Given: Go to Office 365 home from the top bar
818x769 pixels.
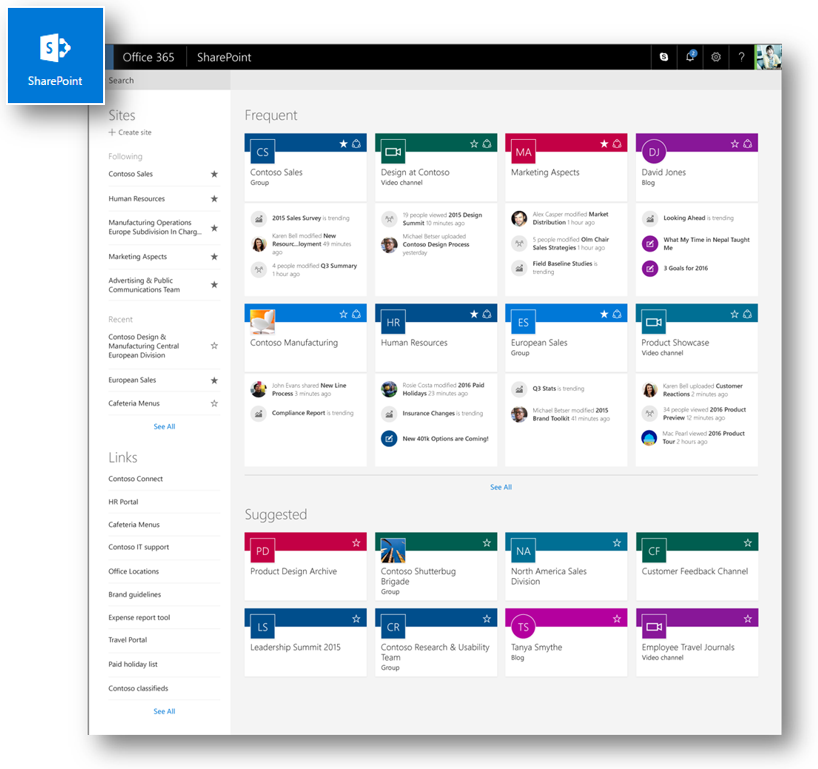Looking at the screenshot, I should 147,57.
